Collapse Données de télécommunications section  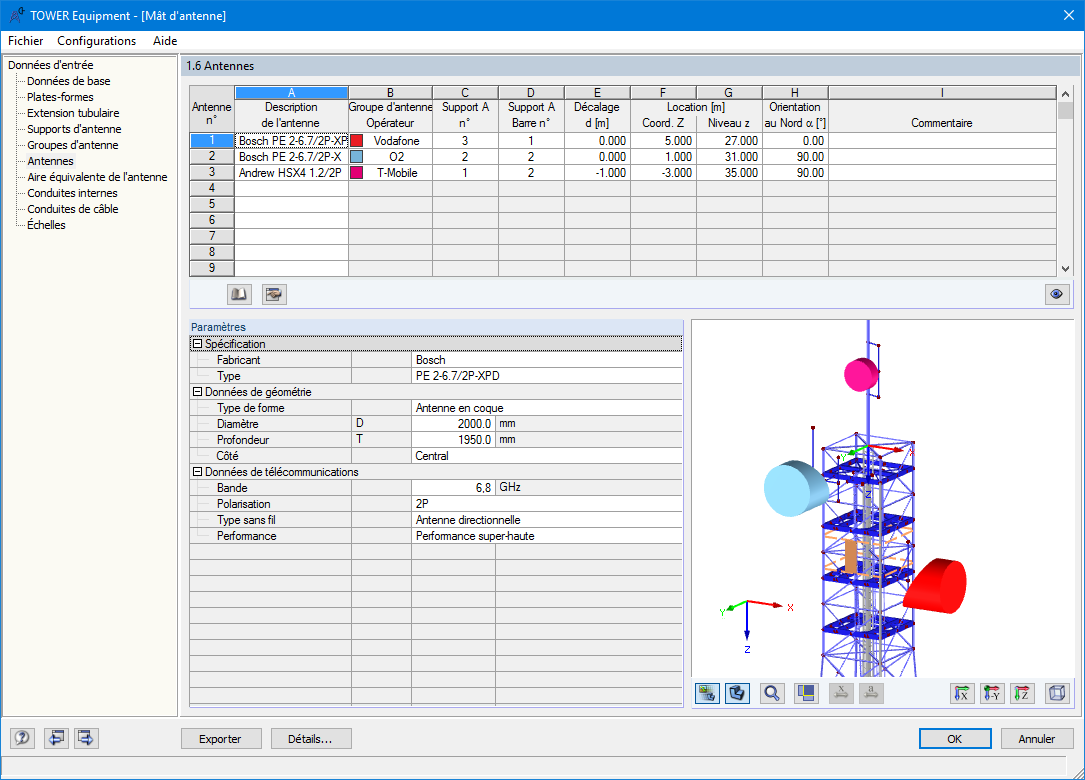point(197,471)
